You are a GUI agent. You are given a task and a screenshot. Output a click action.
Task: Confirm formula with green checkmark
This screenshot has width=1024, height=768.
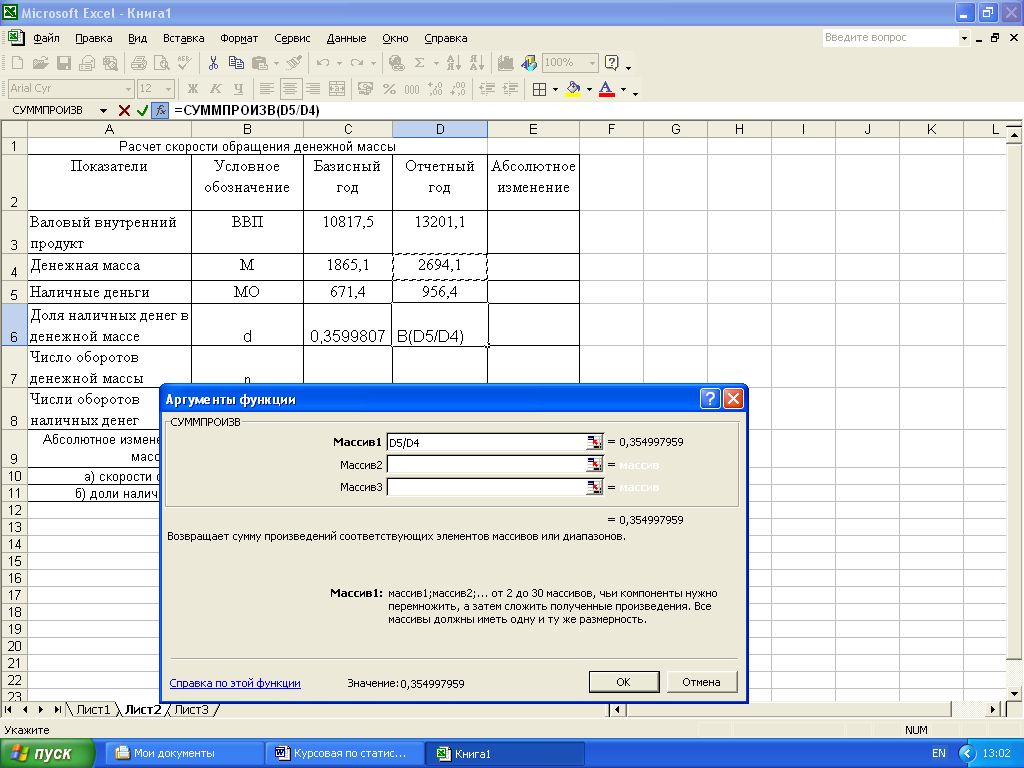142,110
